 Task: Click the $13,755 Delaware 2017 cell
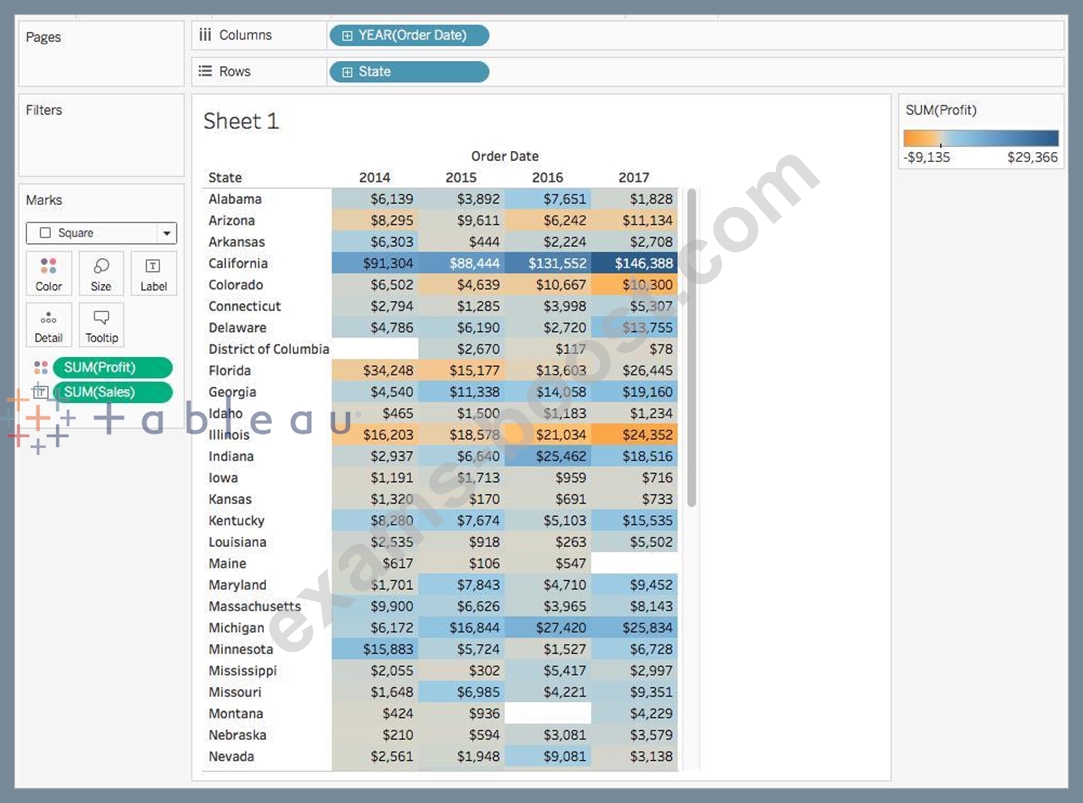click(634, 327)
